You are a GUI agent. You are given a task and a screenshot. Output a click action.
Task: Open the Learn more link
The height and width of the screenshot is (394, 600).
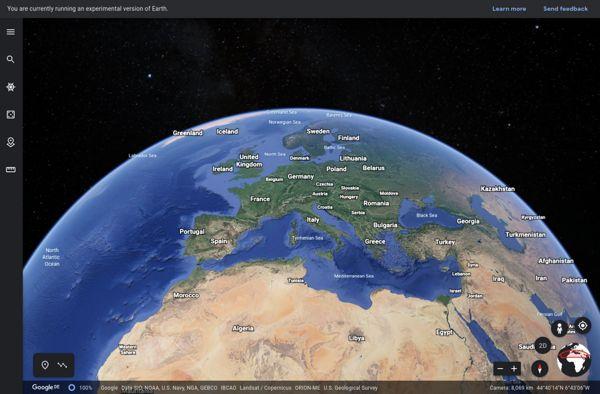pyautogui.click(x=509, y=9)
